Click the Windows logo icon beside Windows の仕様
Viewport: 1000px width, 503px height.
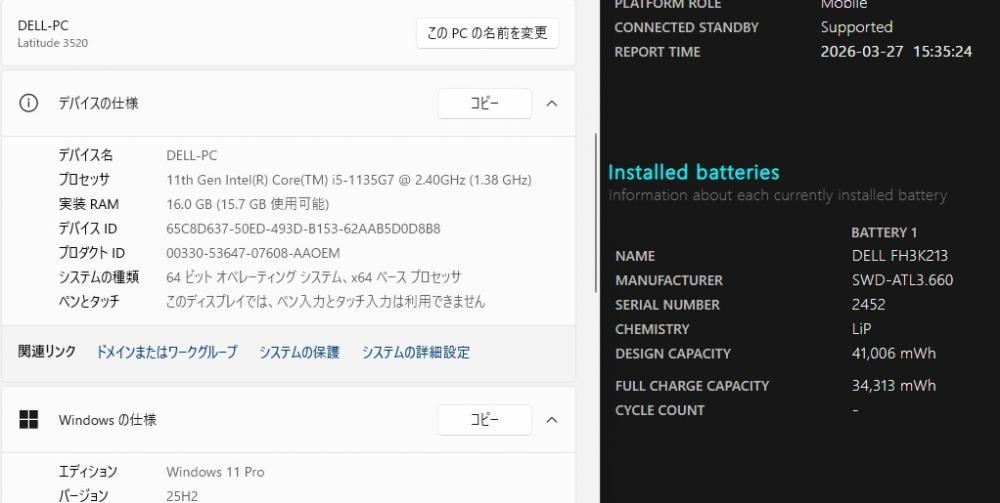pos(29,419)
